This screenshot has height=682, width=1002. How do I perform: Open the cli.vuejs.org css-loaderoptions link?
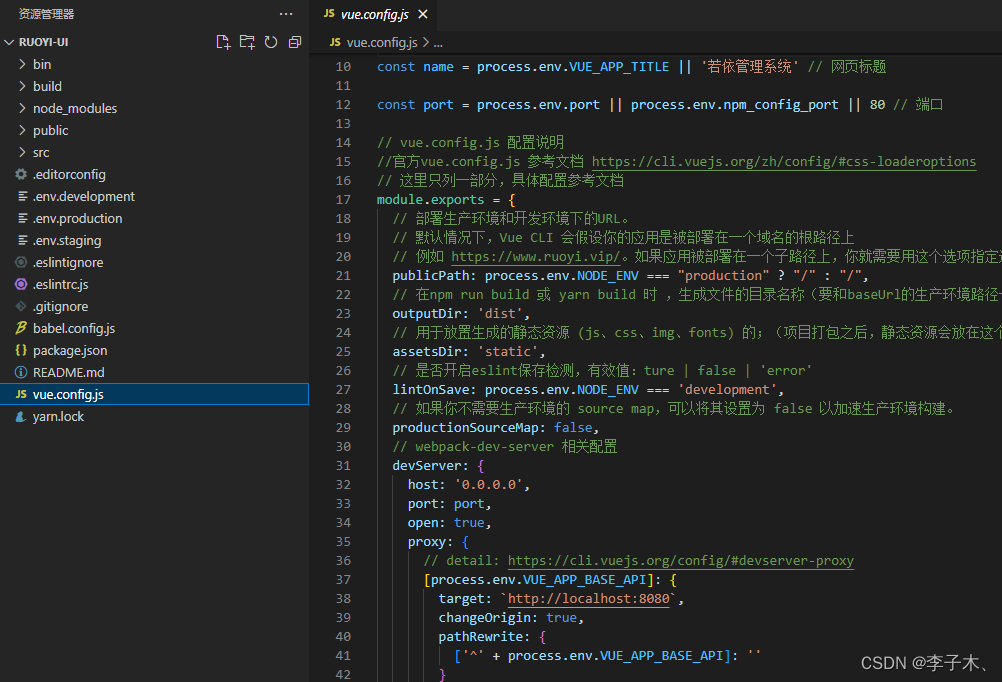783,162
